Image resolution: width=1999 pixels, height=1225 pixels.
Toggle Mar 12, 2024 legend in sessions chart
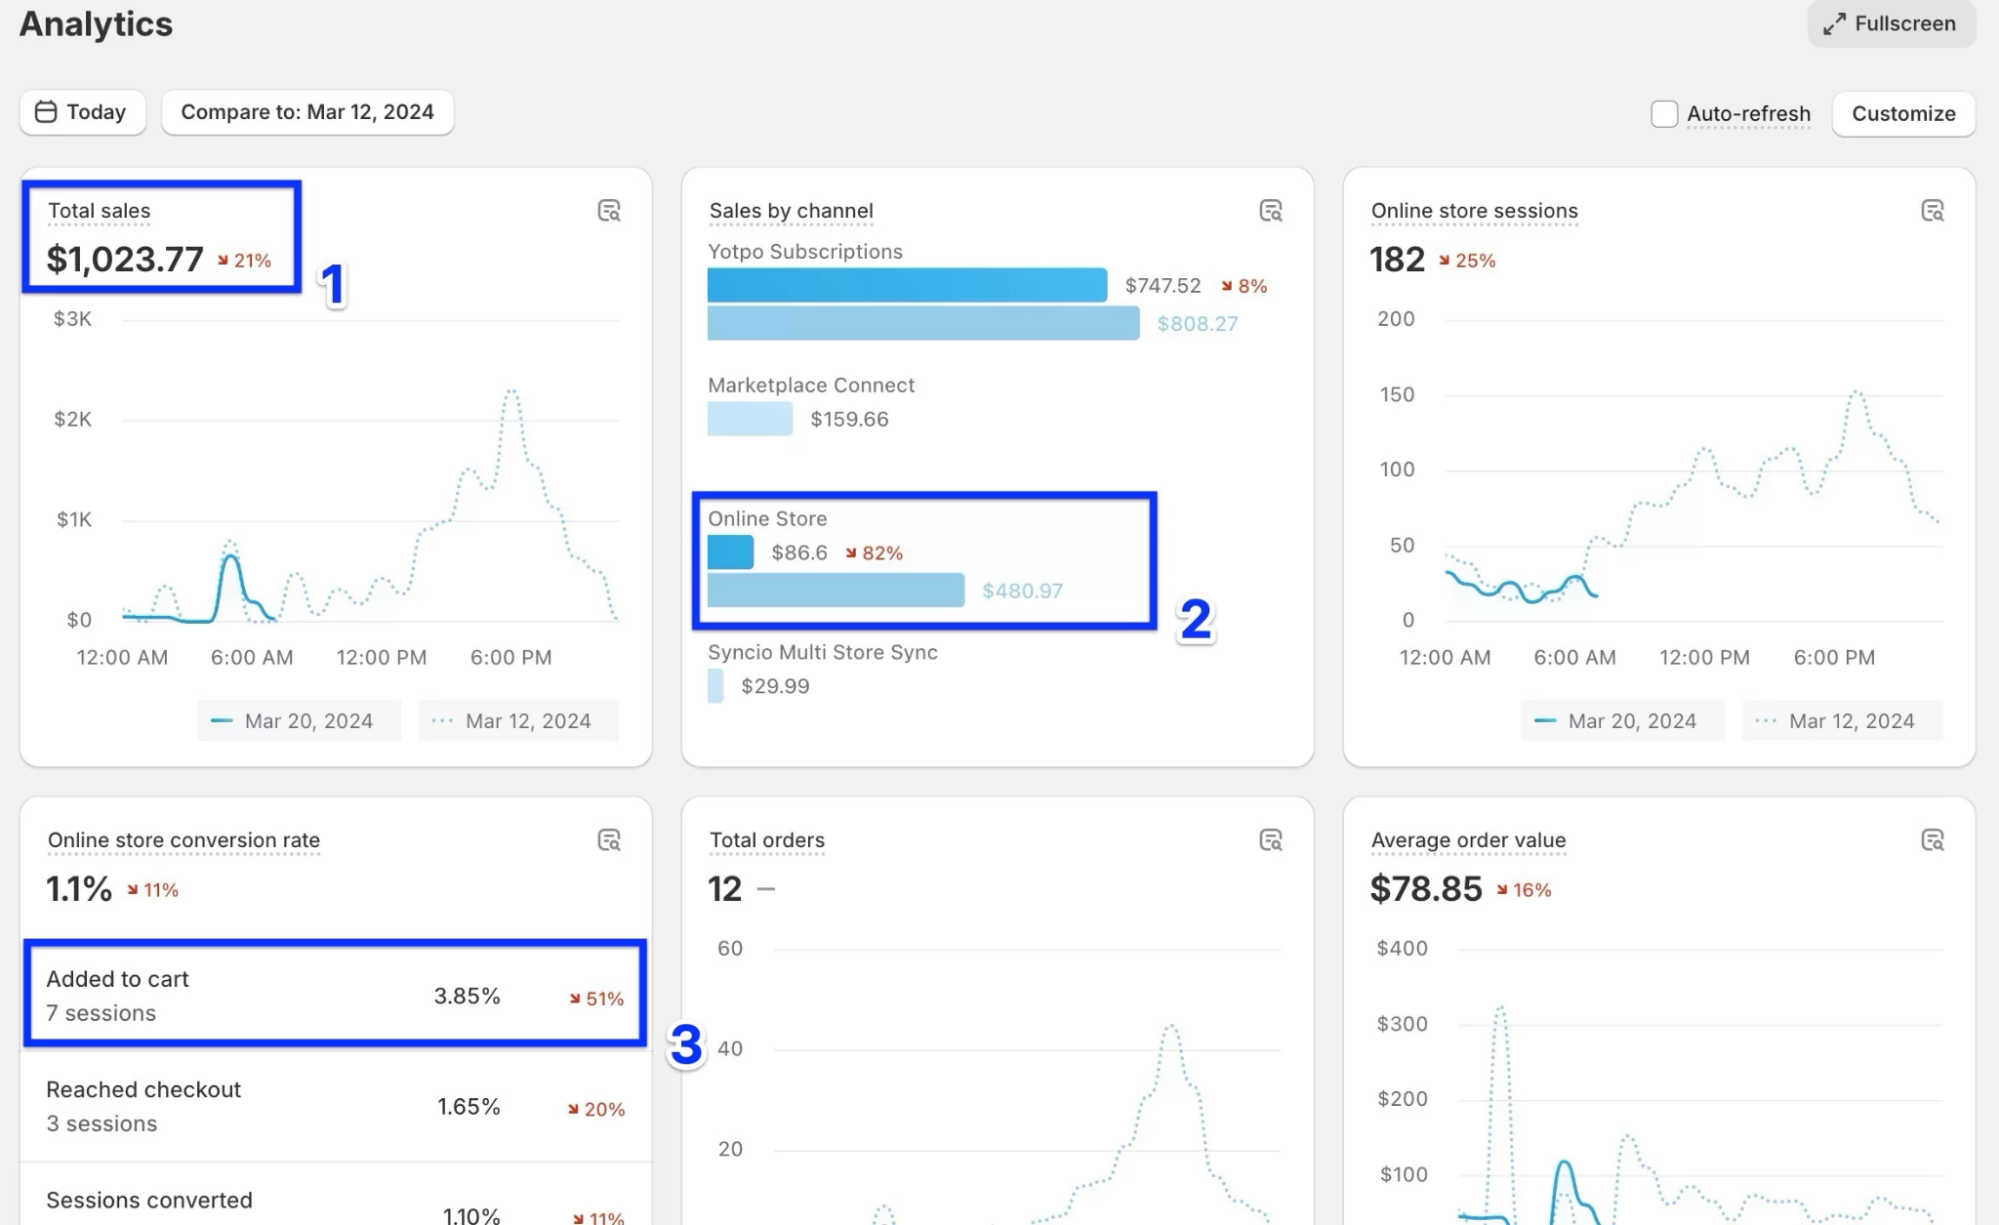coord(1841,721)
